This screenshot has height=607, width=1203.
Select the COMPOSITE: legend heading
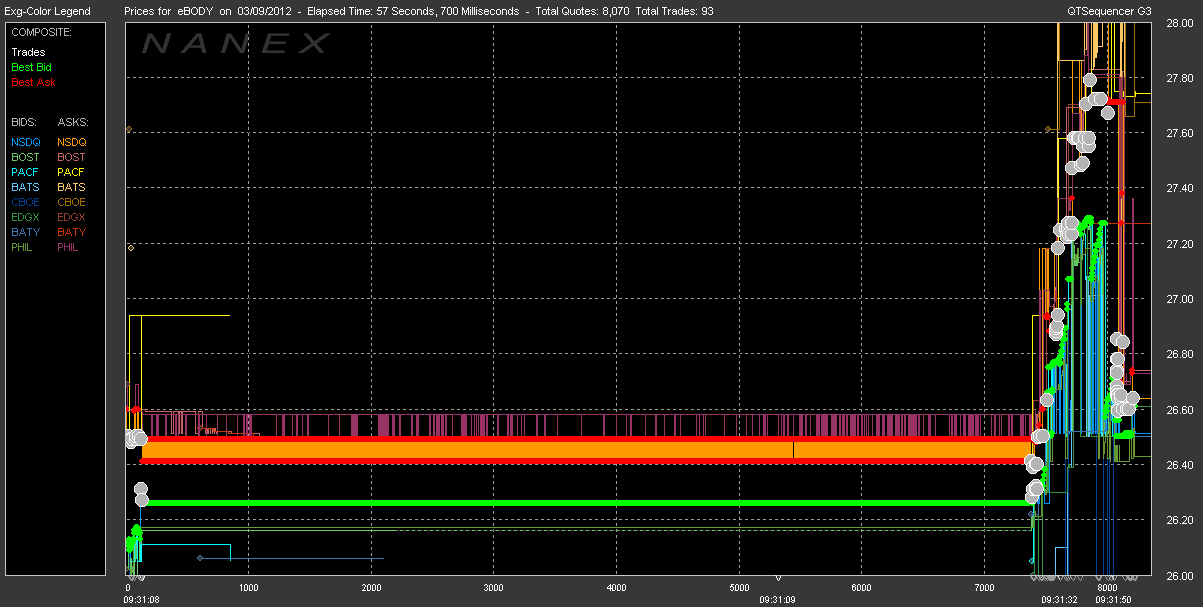pos(39,31)
